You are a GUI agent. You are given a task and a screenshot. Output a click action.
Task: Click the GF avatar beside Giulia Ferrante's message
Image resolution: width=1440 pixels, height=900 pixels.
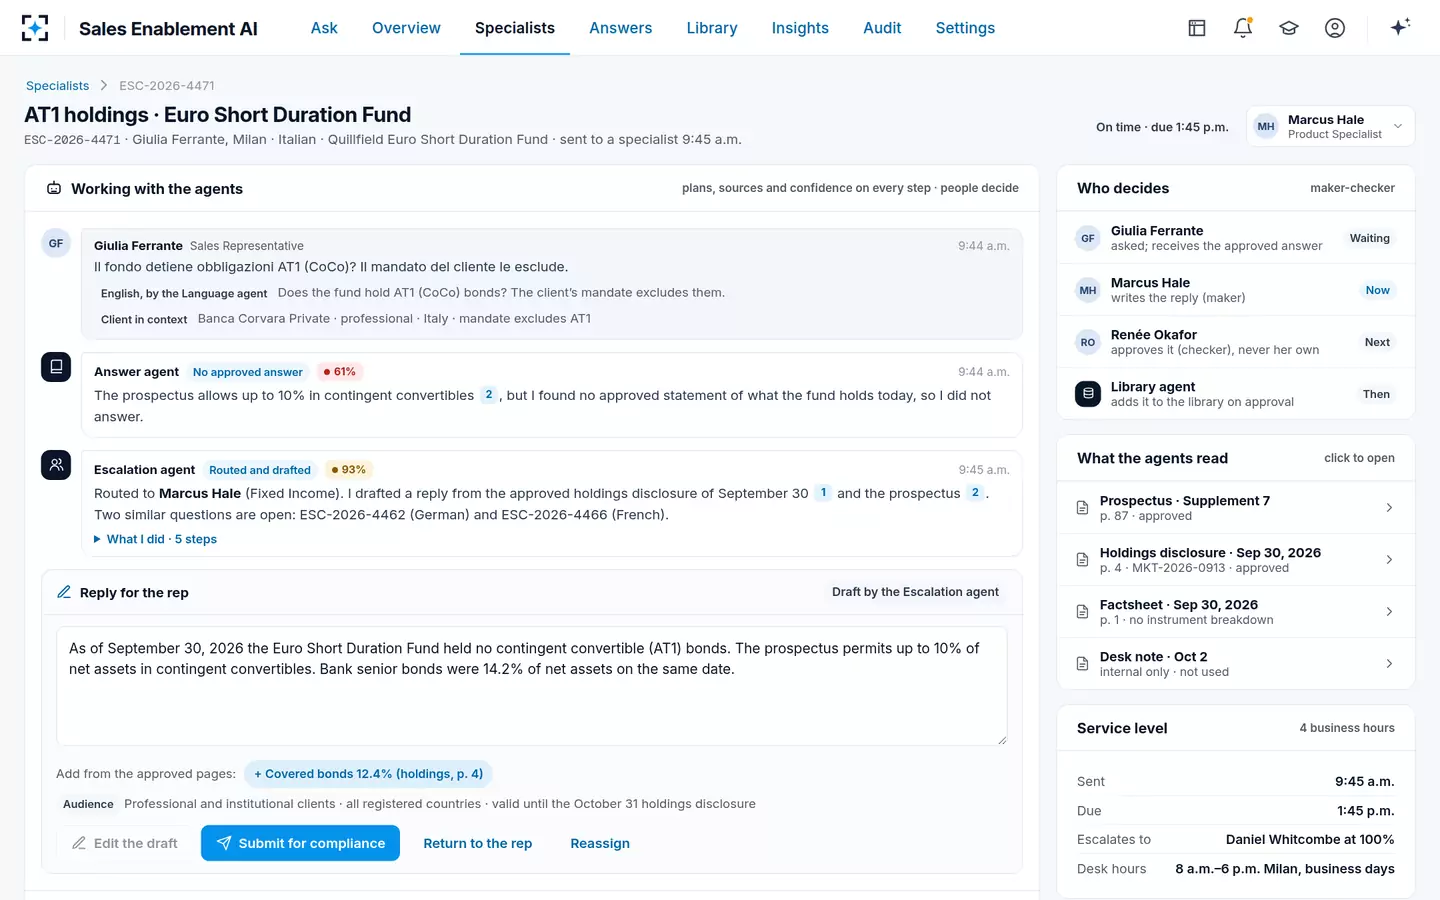click(56, 243)
